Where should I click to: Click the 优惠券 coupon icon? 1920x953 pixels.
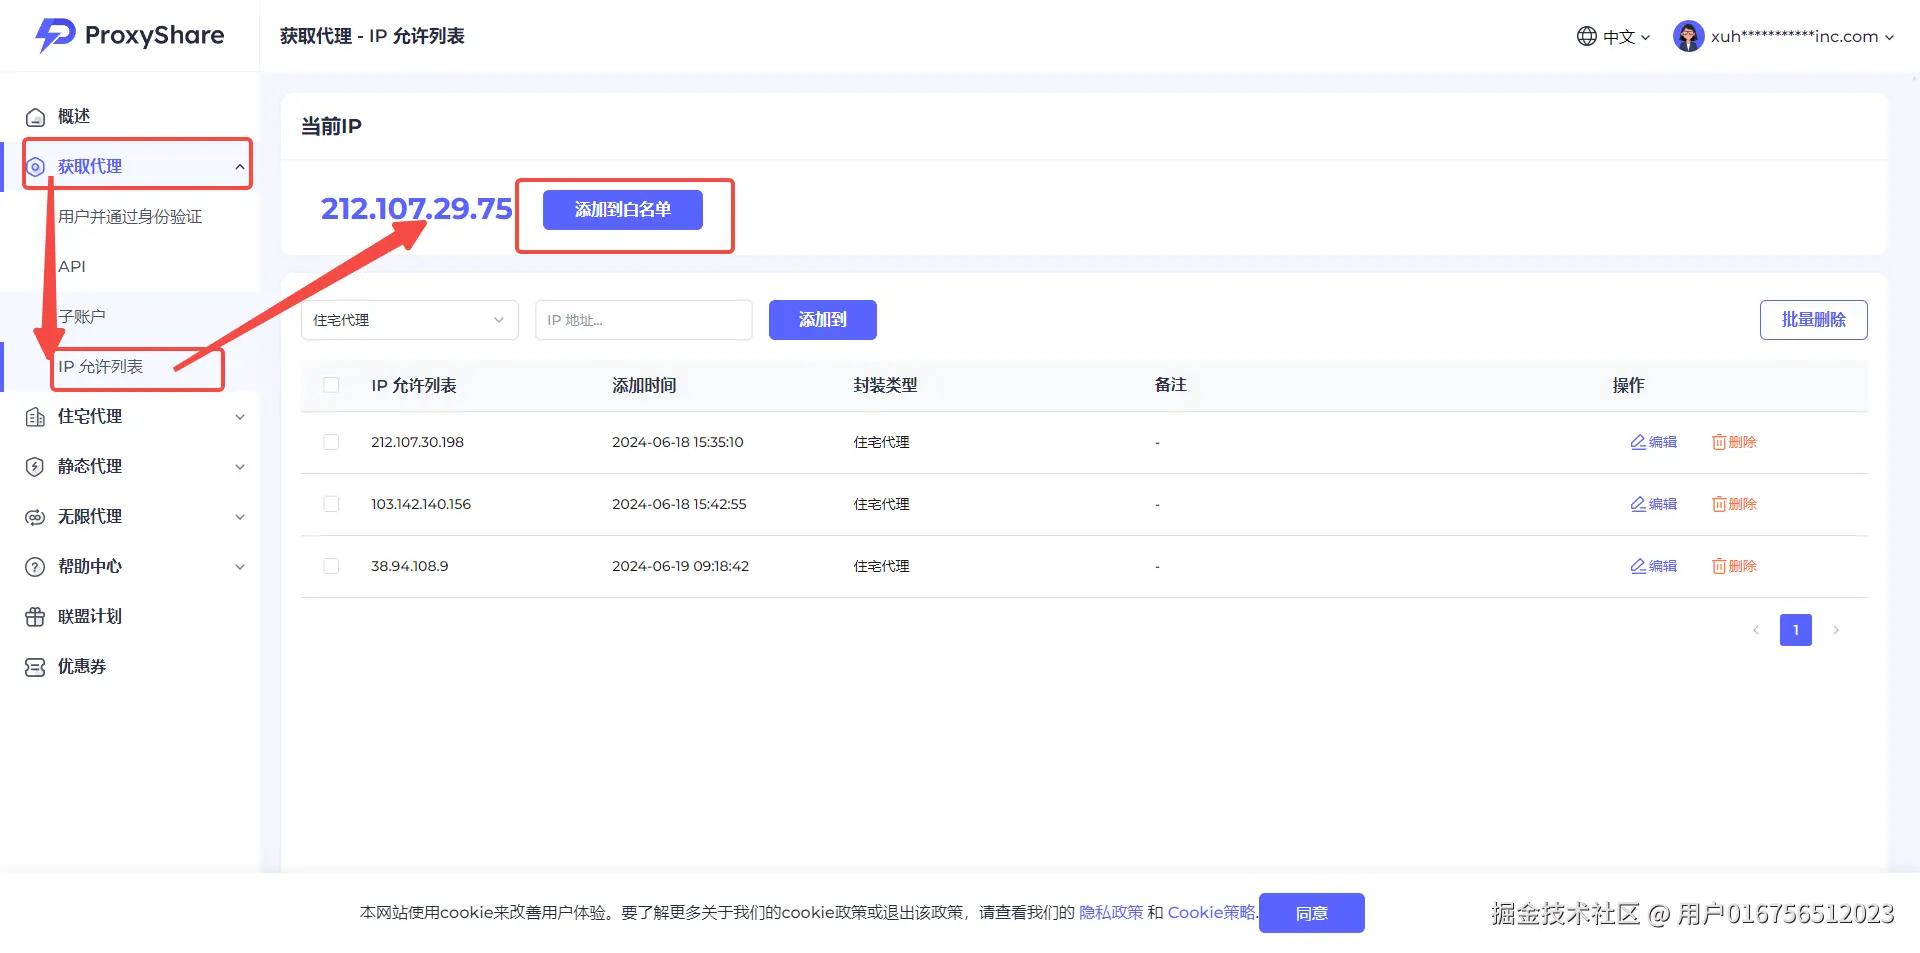[x=36, y=667]
